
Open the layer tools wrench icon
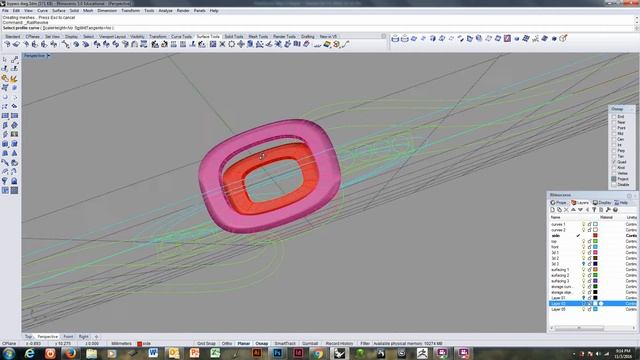tap(608, 210)
